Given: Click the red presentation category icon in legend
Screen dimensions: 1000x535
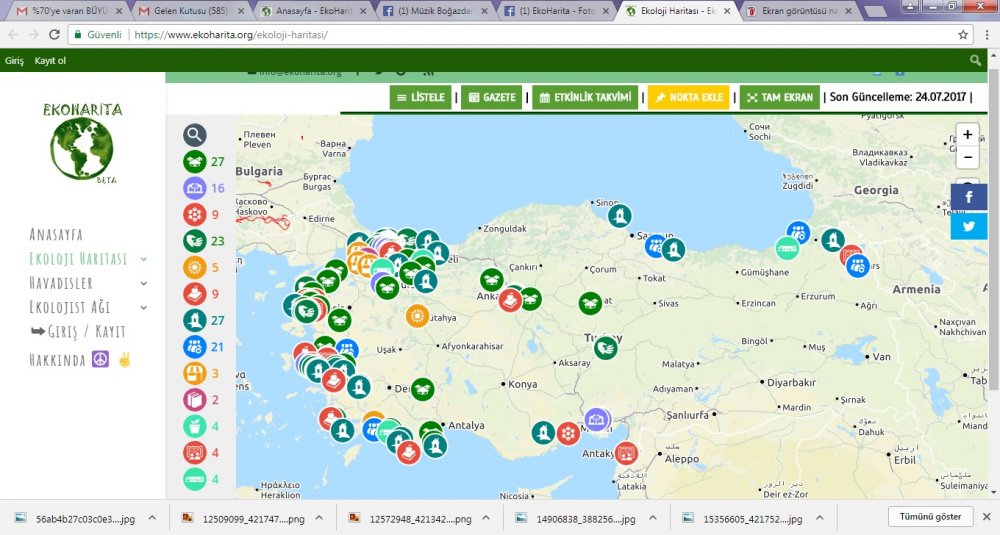Looking at the screenshot, I should point(195,453).
